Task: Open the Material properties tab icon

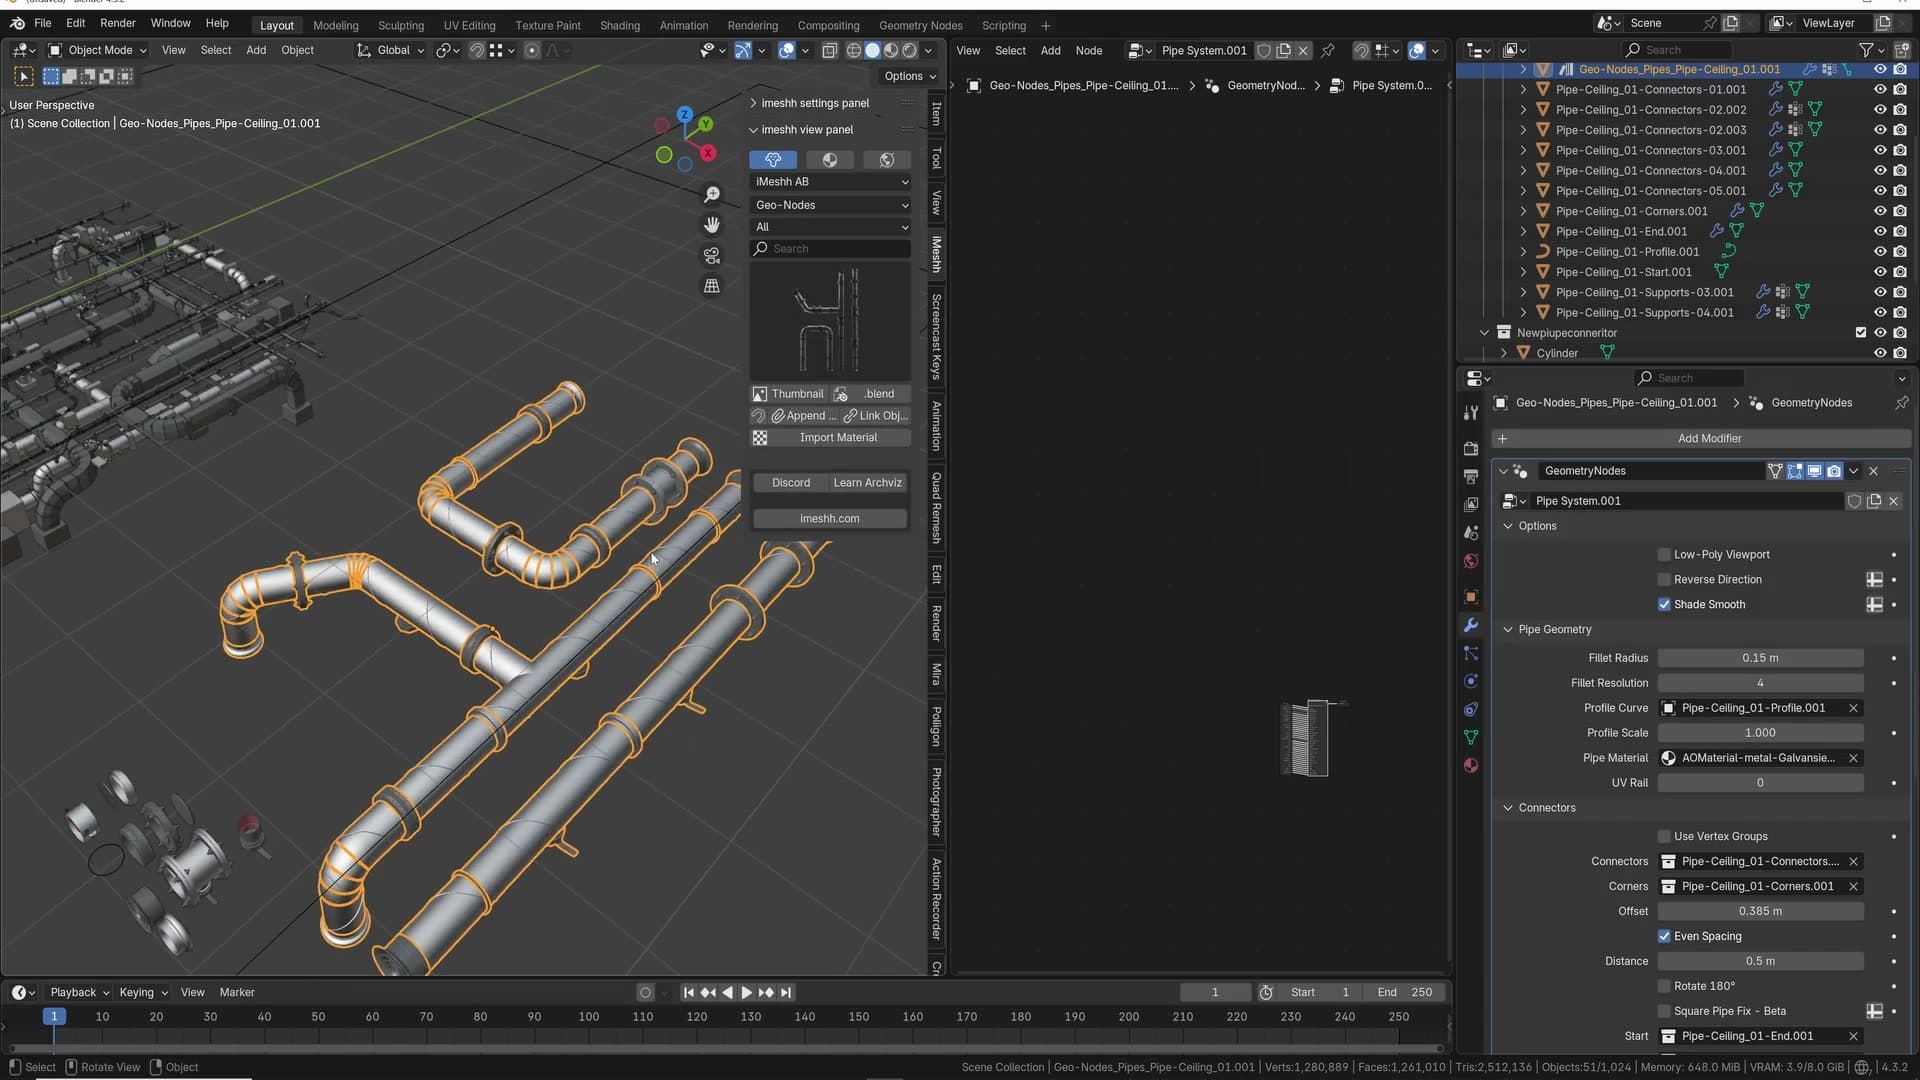Action: point(1470,765)
